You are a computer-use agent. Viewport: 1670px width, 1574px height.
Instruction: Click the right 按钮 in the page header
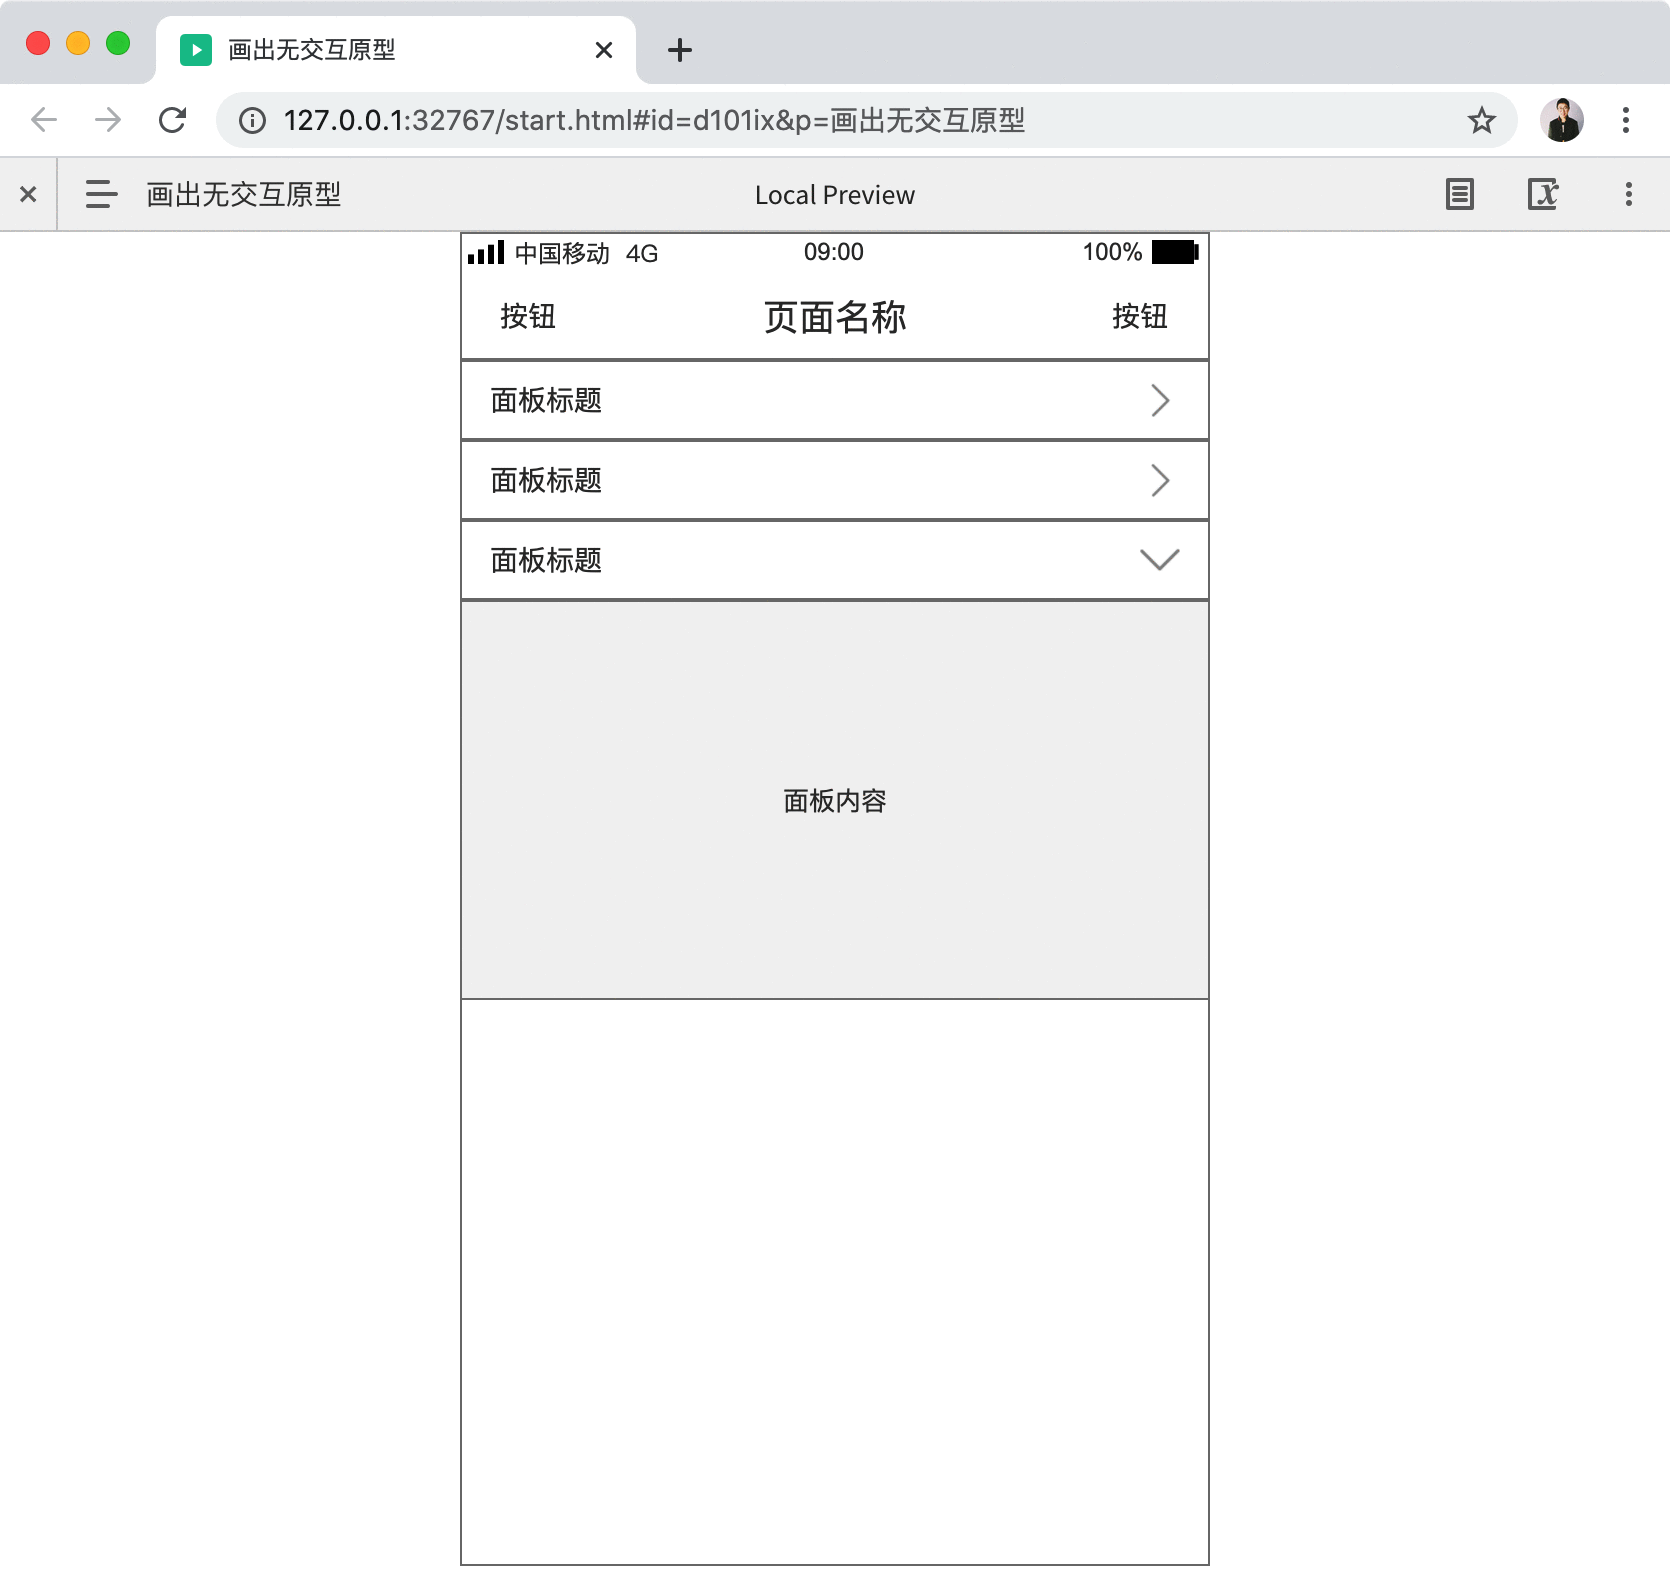1140,316
